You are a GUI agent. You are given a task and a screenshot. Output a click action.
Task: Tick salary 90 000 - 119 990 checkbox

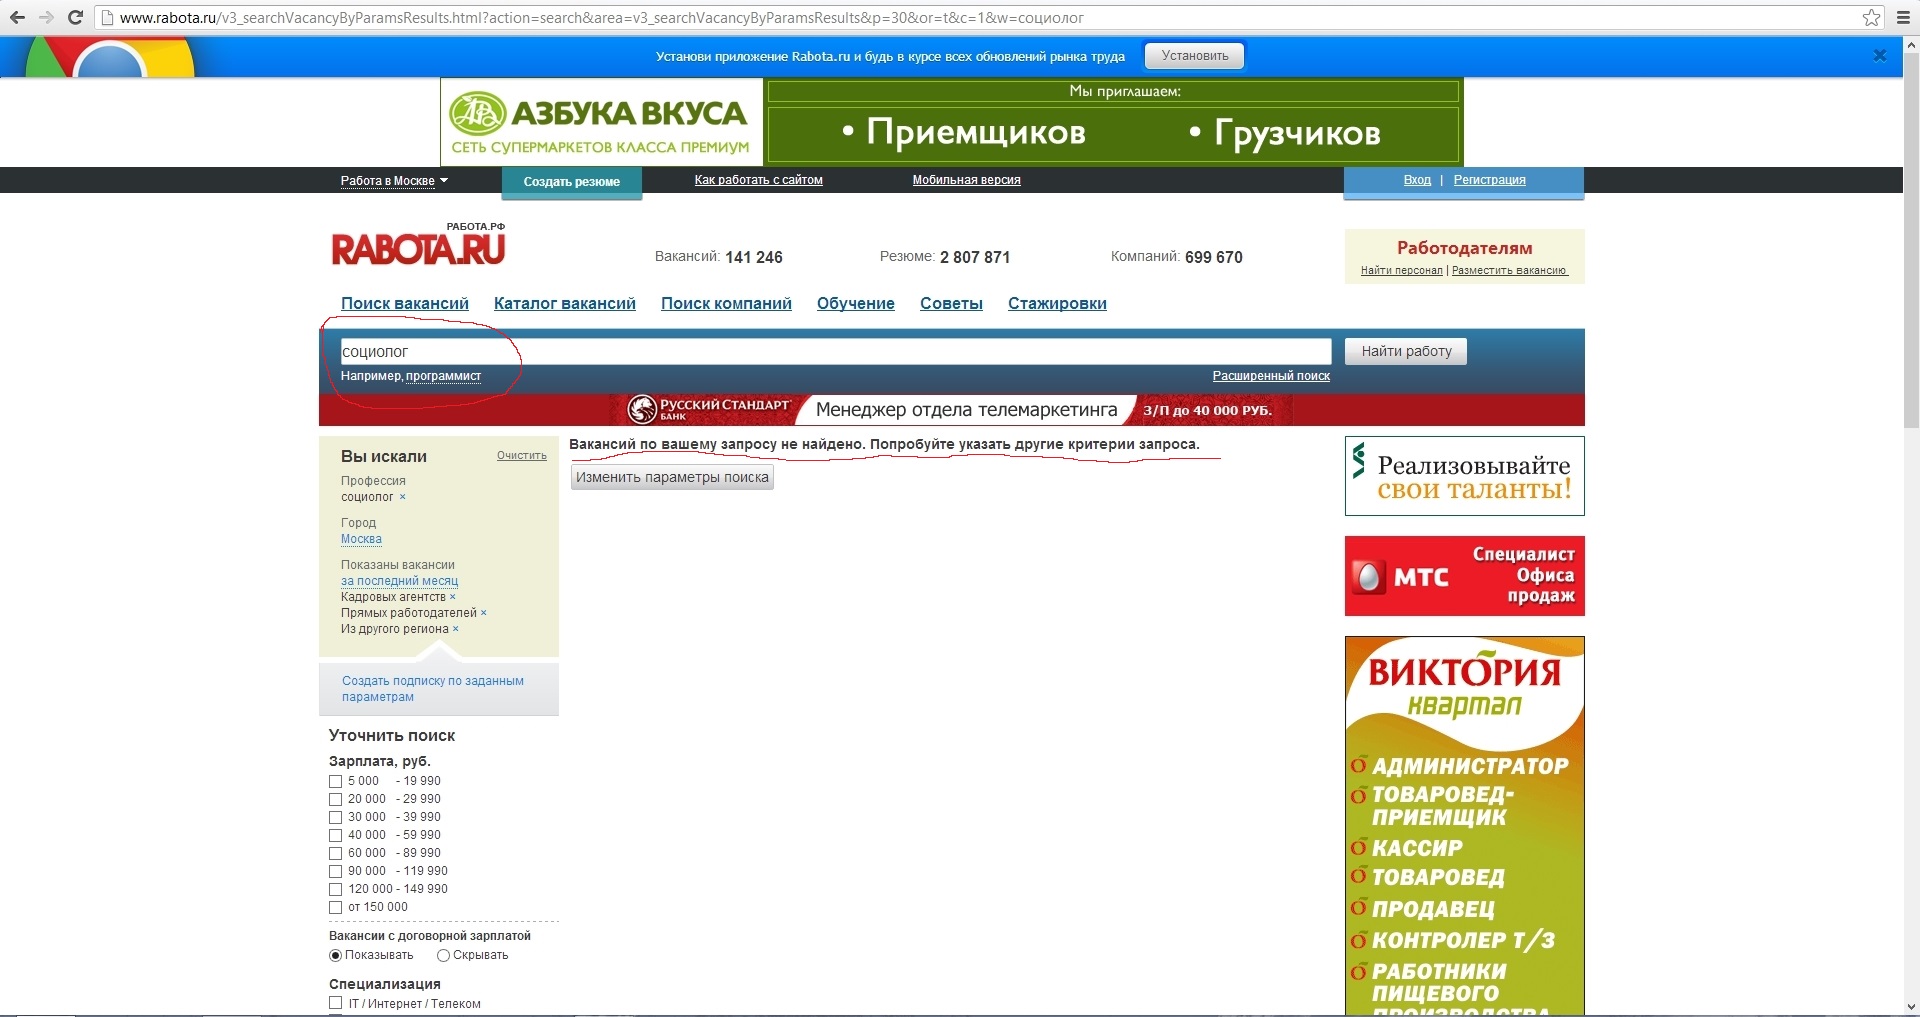click(x=336, y=872)
